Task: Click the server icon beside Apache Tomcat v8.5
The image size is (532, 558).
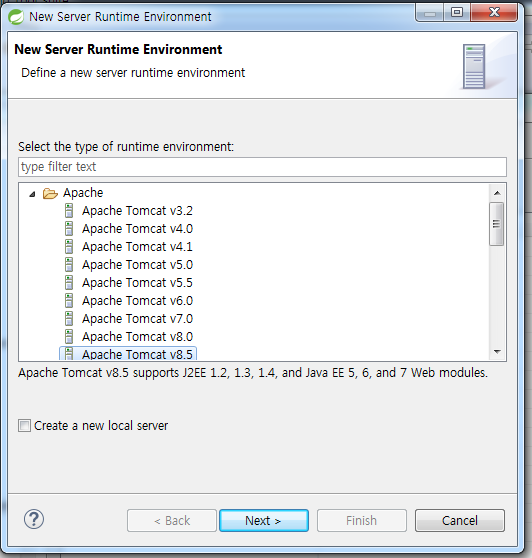Action: tap(69, 354)
